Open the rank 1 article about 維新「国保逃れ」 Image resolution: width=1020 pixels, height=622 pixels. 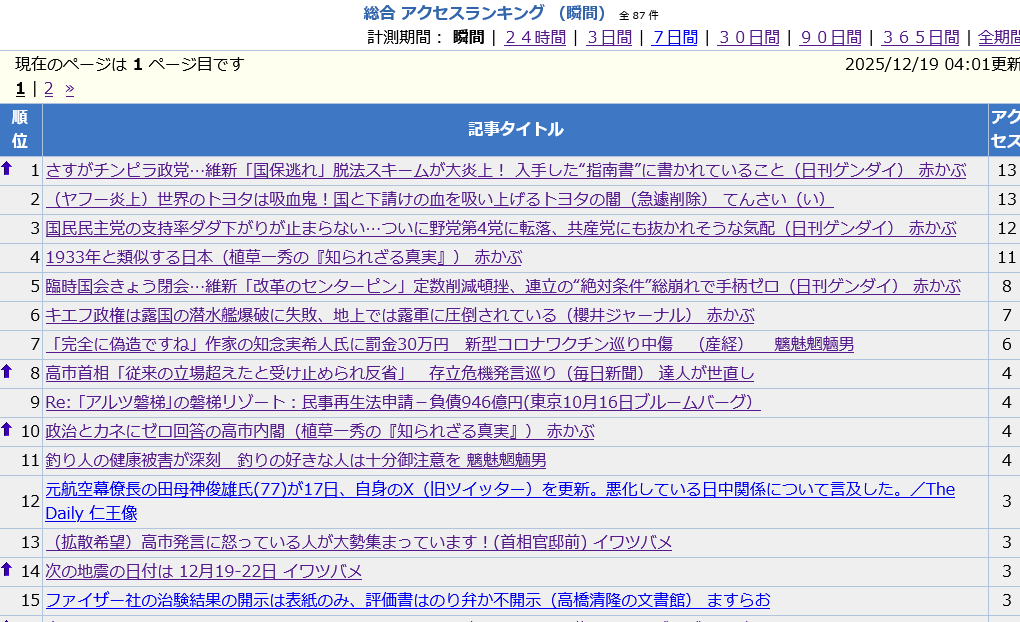click(x=505, y=170)
